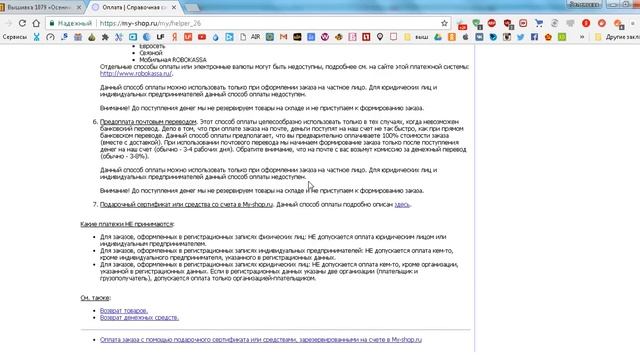Click the AdBlock ABP extension icon

492,23
